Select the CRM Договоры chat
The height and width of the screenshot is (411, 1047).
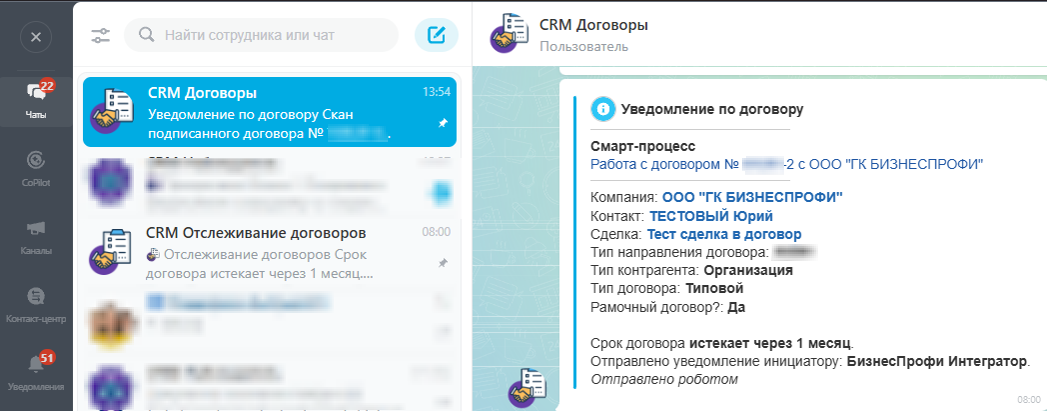[x=270, y=111]
